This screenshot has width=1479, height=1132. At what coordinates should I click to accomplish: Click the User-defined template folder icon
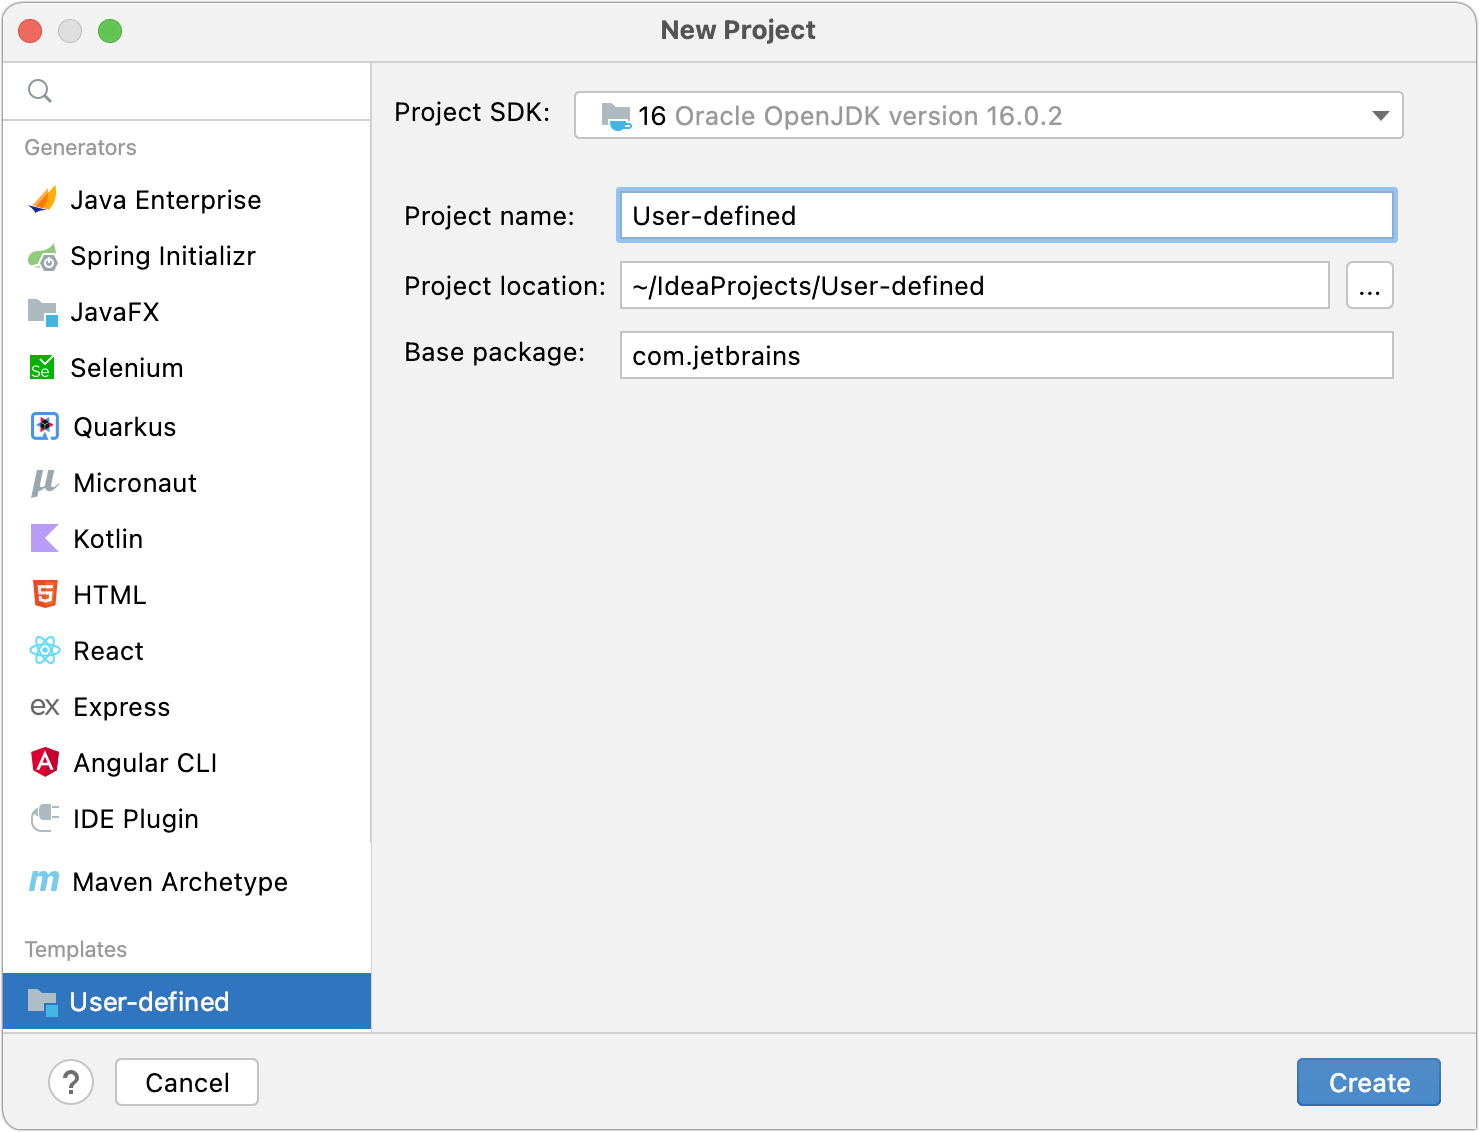coord(43,1002)
